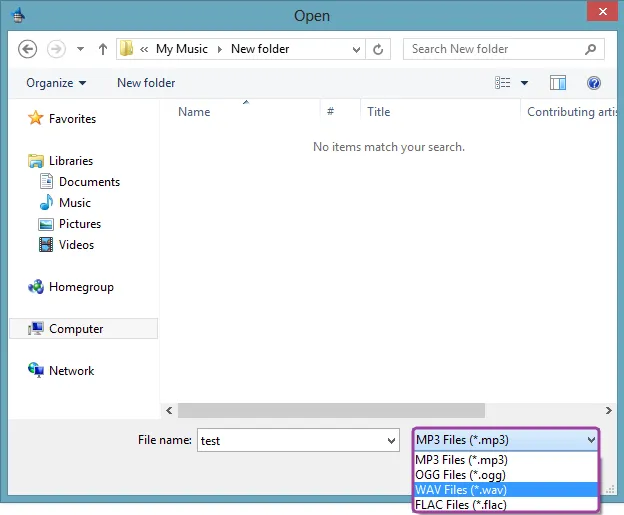This screenshot has height=515, width=624.
Task: Open the Organize menu
Action: [x=56, y=83]
